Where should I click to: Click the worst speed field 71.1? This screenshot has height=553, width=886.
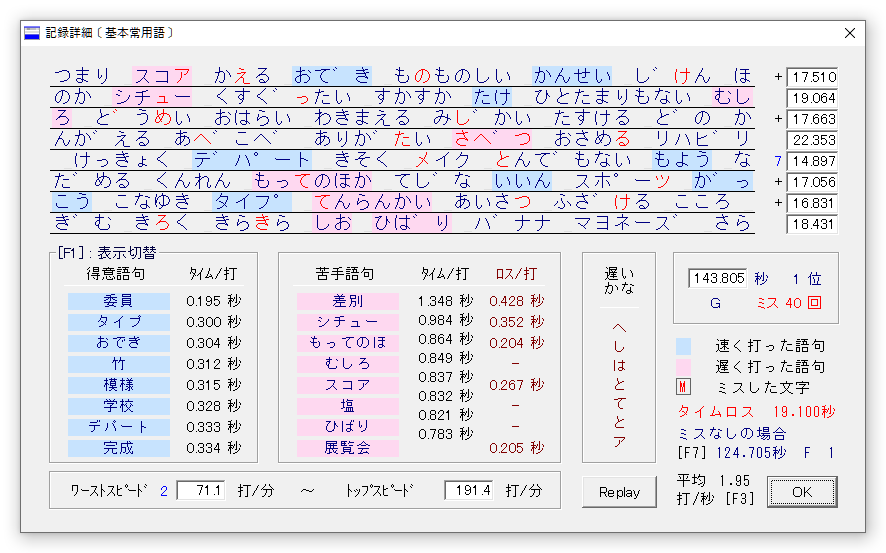[201, 490]
